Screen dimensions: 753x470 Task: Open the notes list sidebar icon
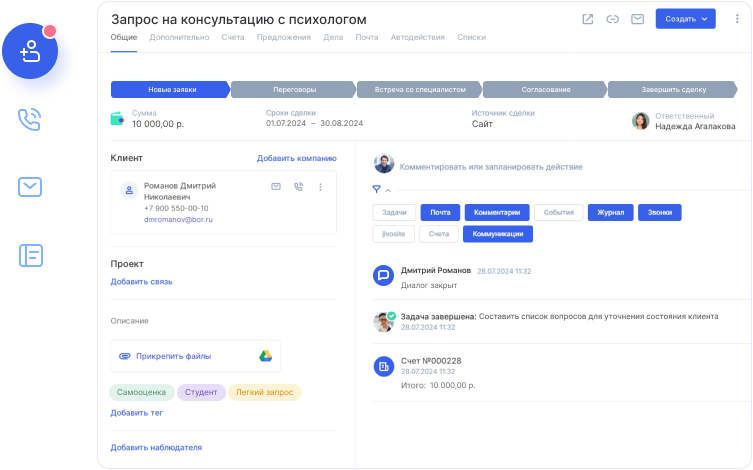click(x=31, y=255)
